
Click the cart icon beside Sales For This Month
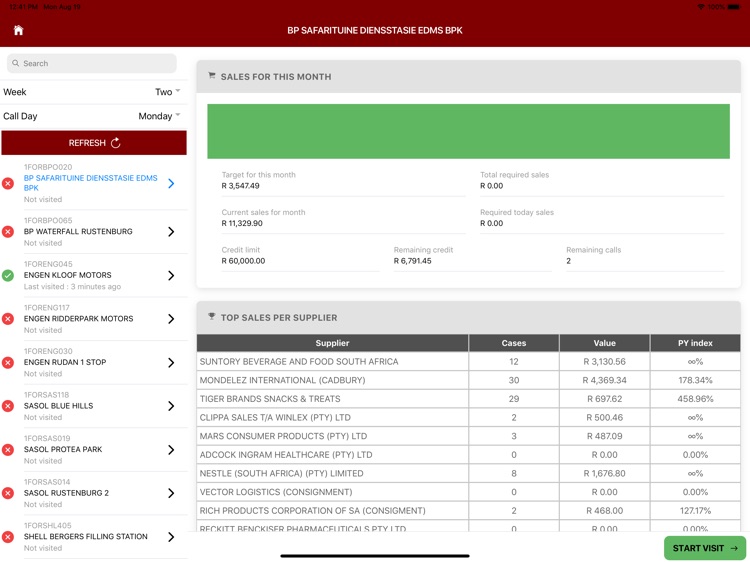tap(212, 76)
